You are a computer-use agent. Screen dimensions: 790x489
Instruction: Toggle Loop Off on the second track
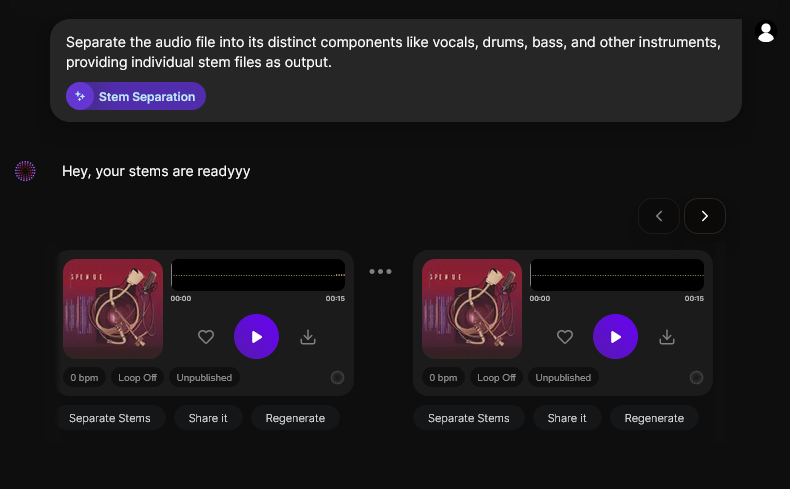tap(496, 378)
